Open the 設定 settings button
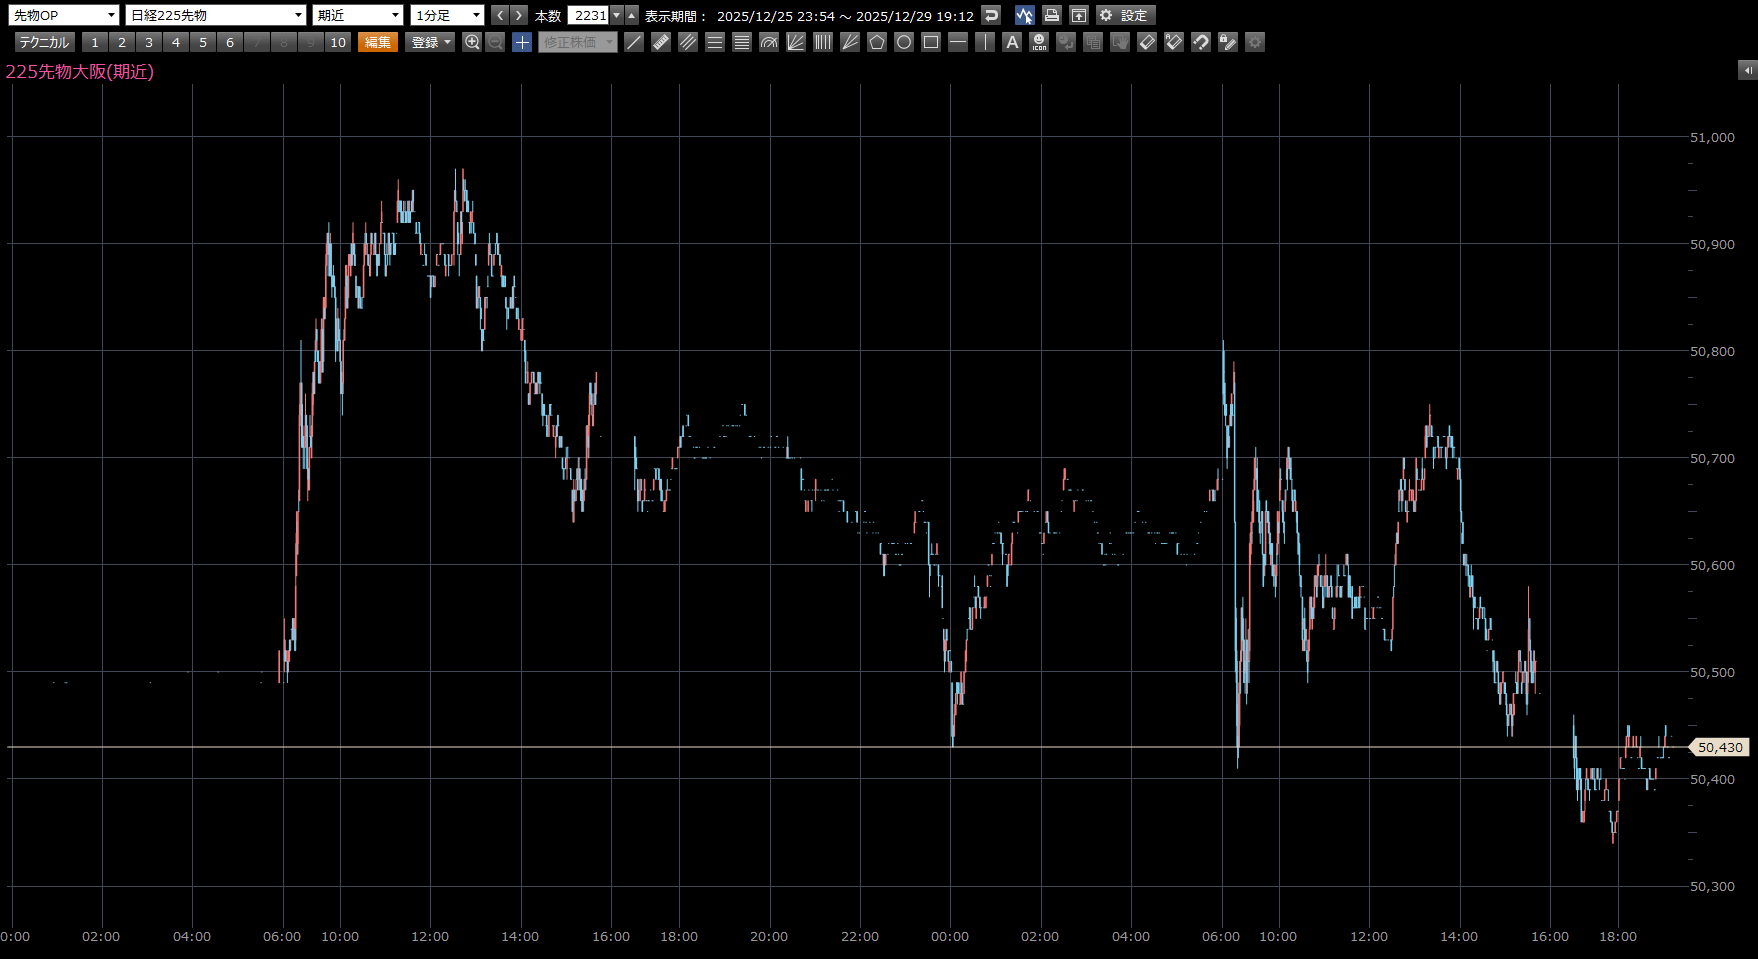Screen dimensions: 1758x959 pyautogui.click(x=1125, y=15)
